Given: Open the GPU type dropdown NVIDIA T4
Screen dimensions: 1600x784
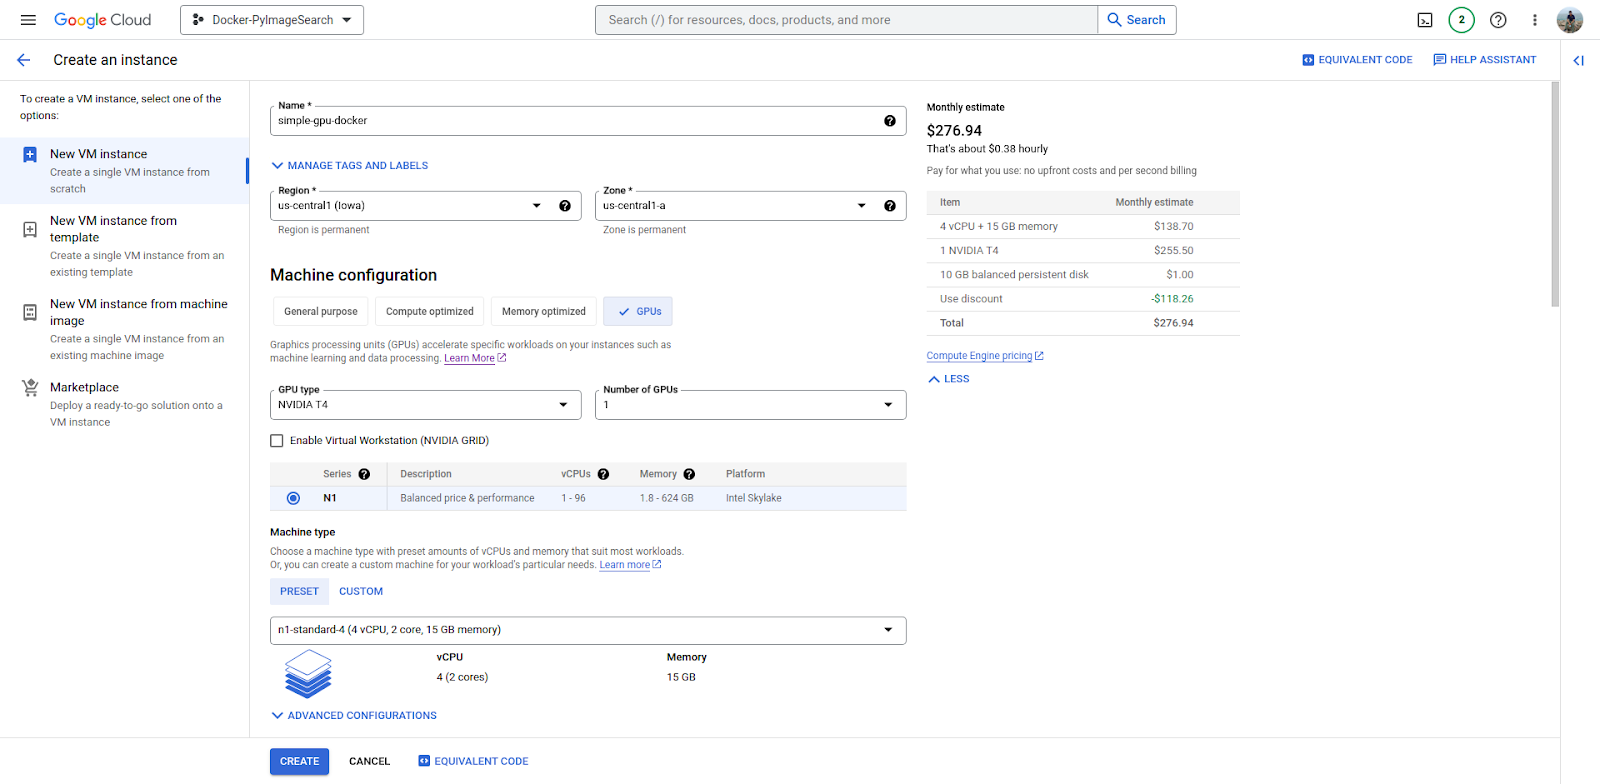Looking at the screenshot, I should (x=425, y=405).
